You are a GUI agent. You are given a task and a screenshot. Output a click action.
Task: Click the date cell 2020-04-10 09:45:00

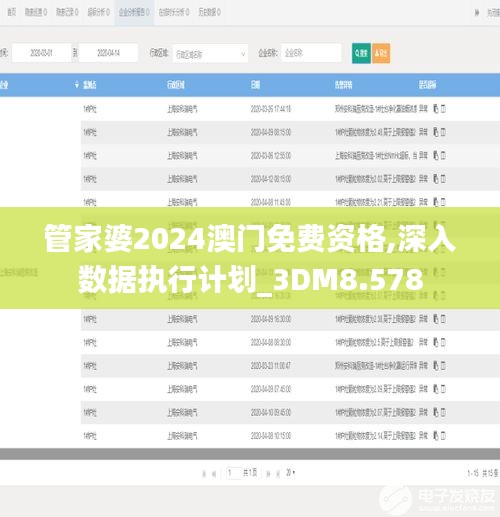tap(271, 413)
